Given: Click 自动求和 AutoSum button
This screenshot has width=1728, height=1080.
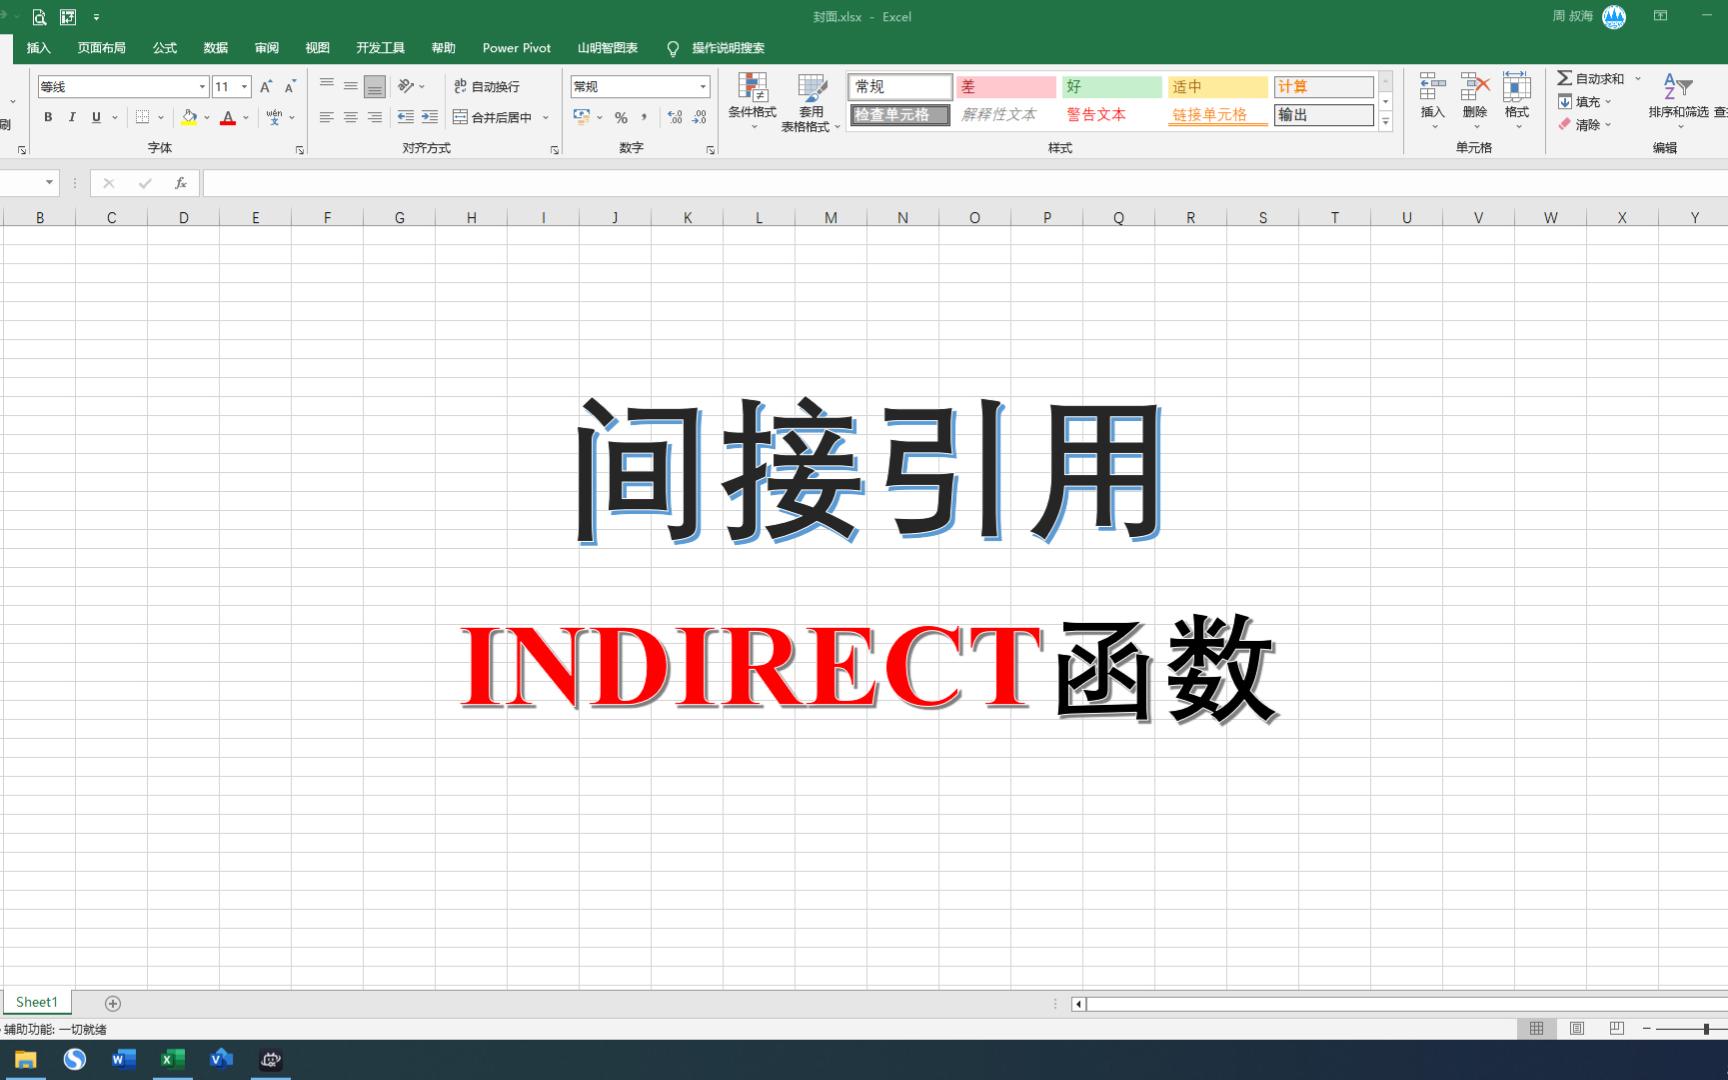Looking at the screenshot, I should (1591, 78).
